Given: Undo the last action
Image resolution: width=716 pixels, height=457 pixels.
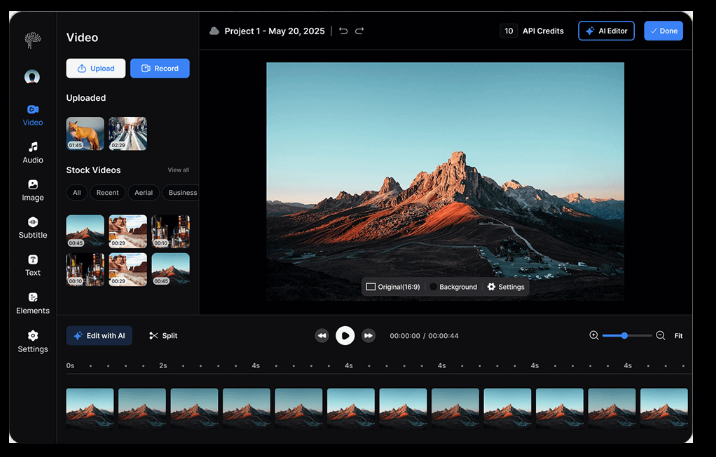Looking at the screenshot, I should pos(343,31).
